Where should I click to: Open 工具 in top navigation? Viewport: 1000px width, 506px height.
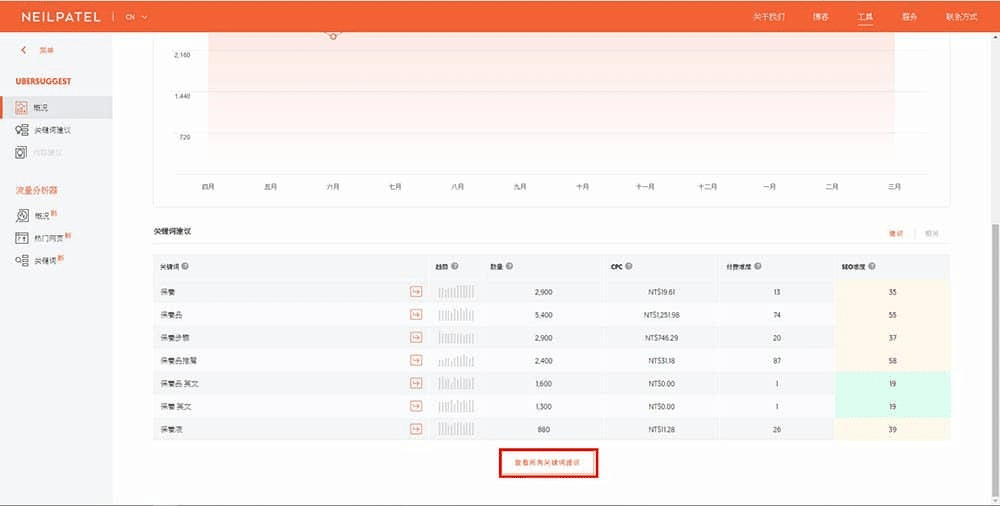865,17
